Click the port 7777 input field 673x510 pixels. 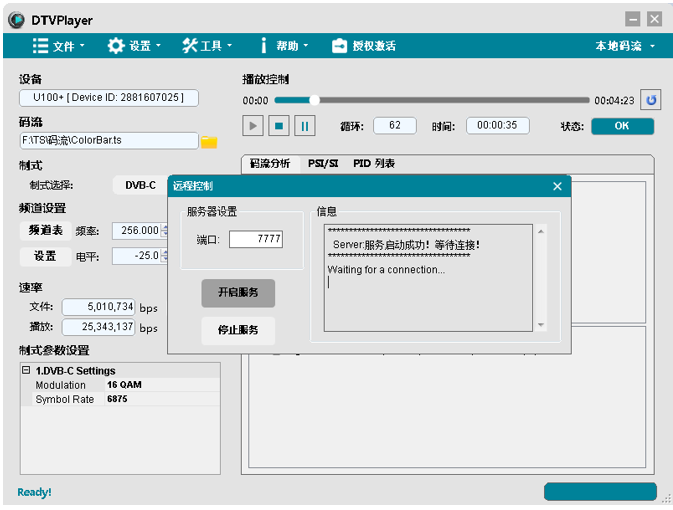(x=256, y=239)
